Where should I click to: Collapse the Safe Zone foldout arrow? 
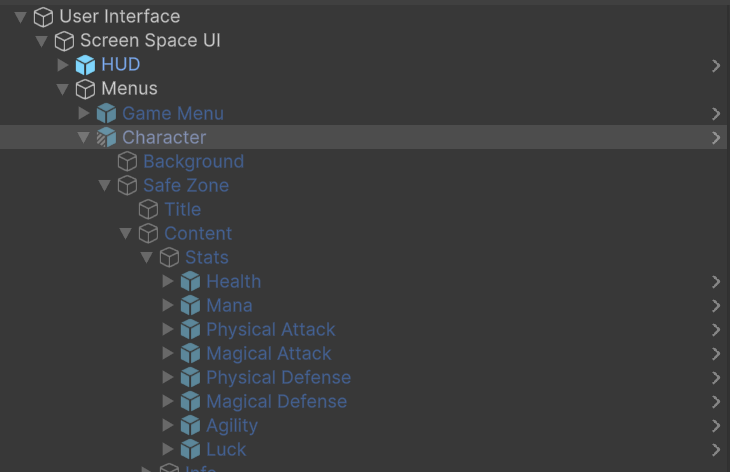(x=105, y=185)
